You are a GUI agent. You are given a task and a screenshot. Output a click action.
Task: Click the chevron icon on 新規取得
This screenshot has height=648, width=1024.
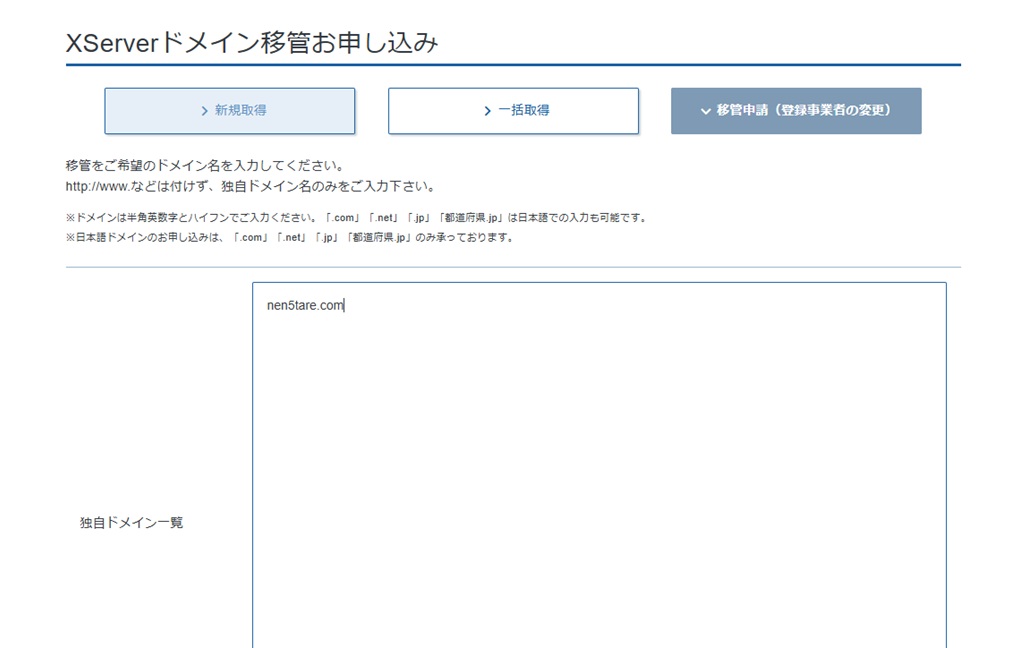(x=204, y=111)
